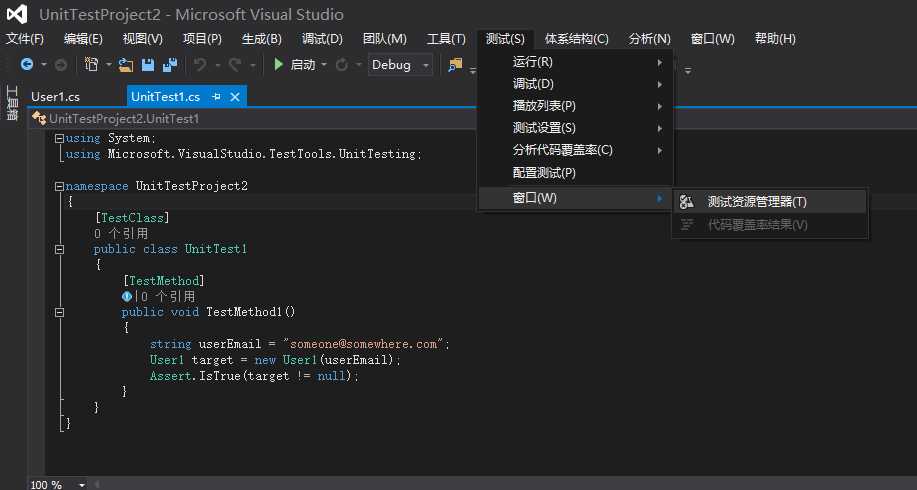Click the 测试(S) menu bar item

(505, 39)
